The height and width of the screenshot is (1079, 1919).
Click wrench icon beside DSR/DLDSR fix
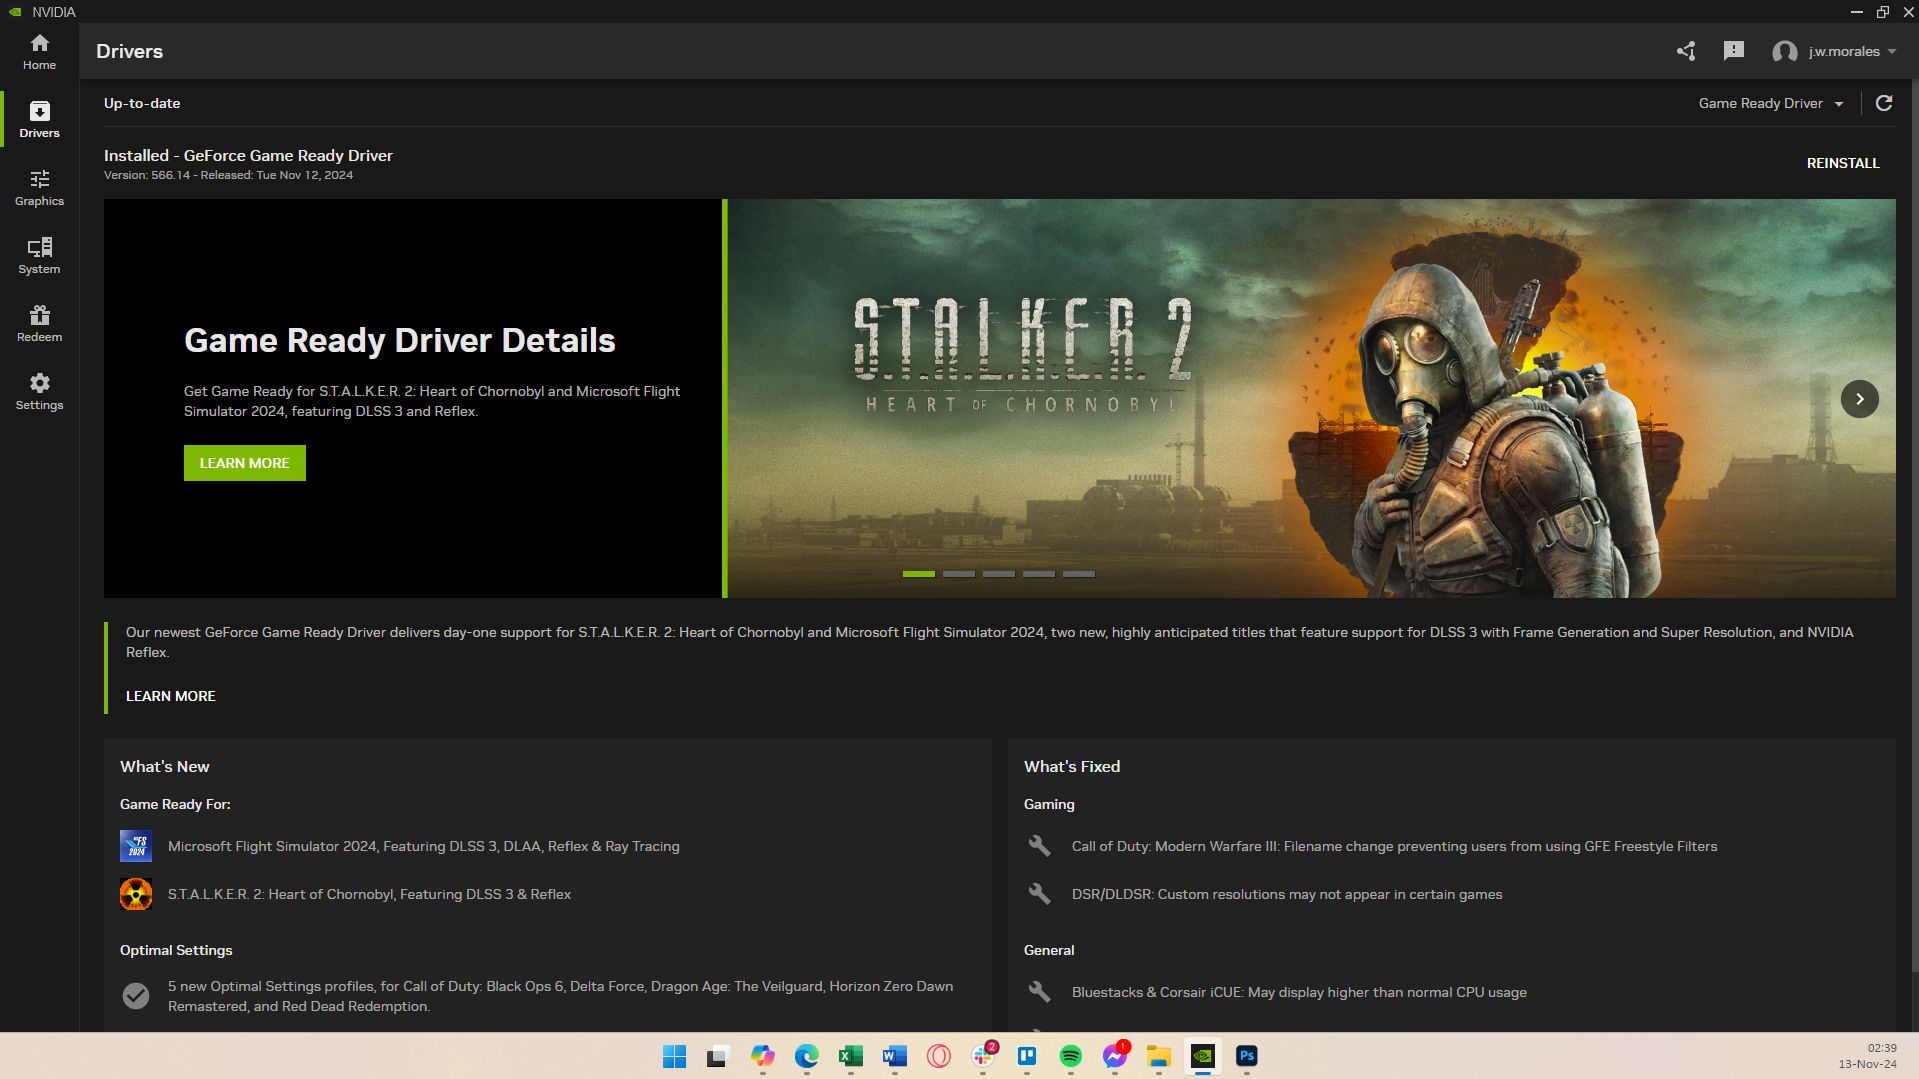tap(1040, 894)
